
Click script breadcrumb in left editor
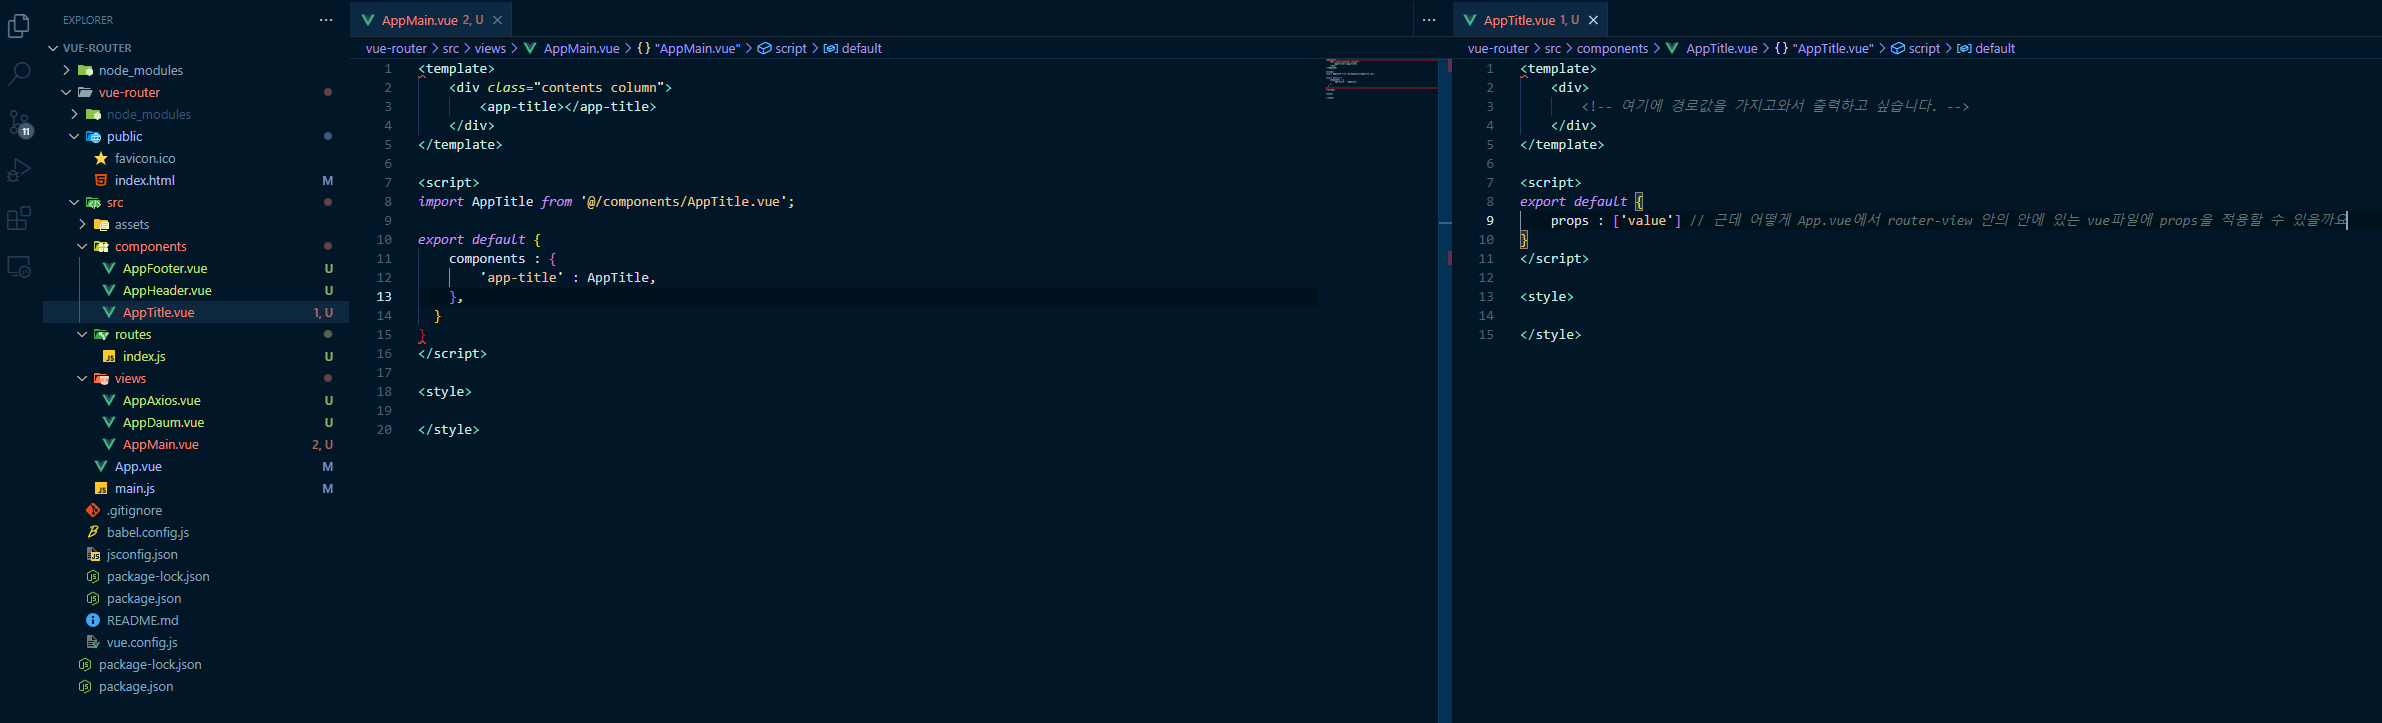(782, 48)
